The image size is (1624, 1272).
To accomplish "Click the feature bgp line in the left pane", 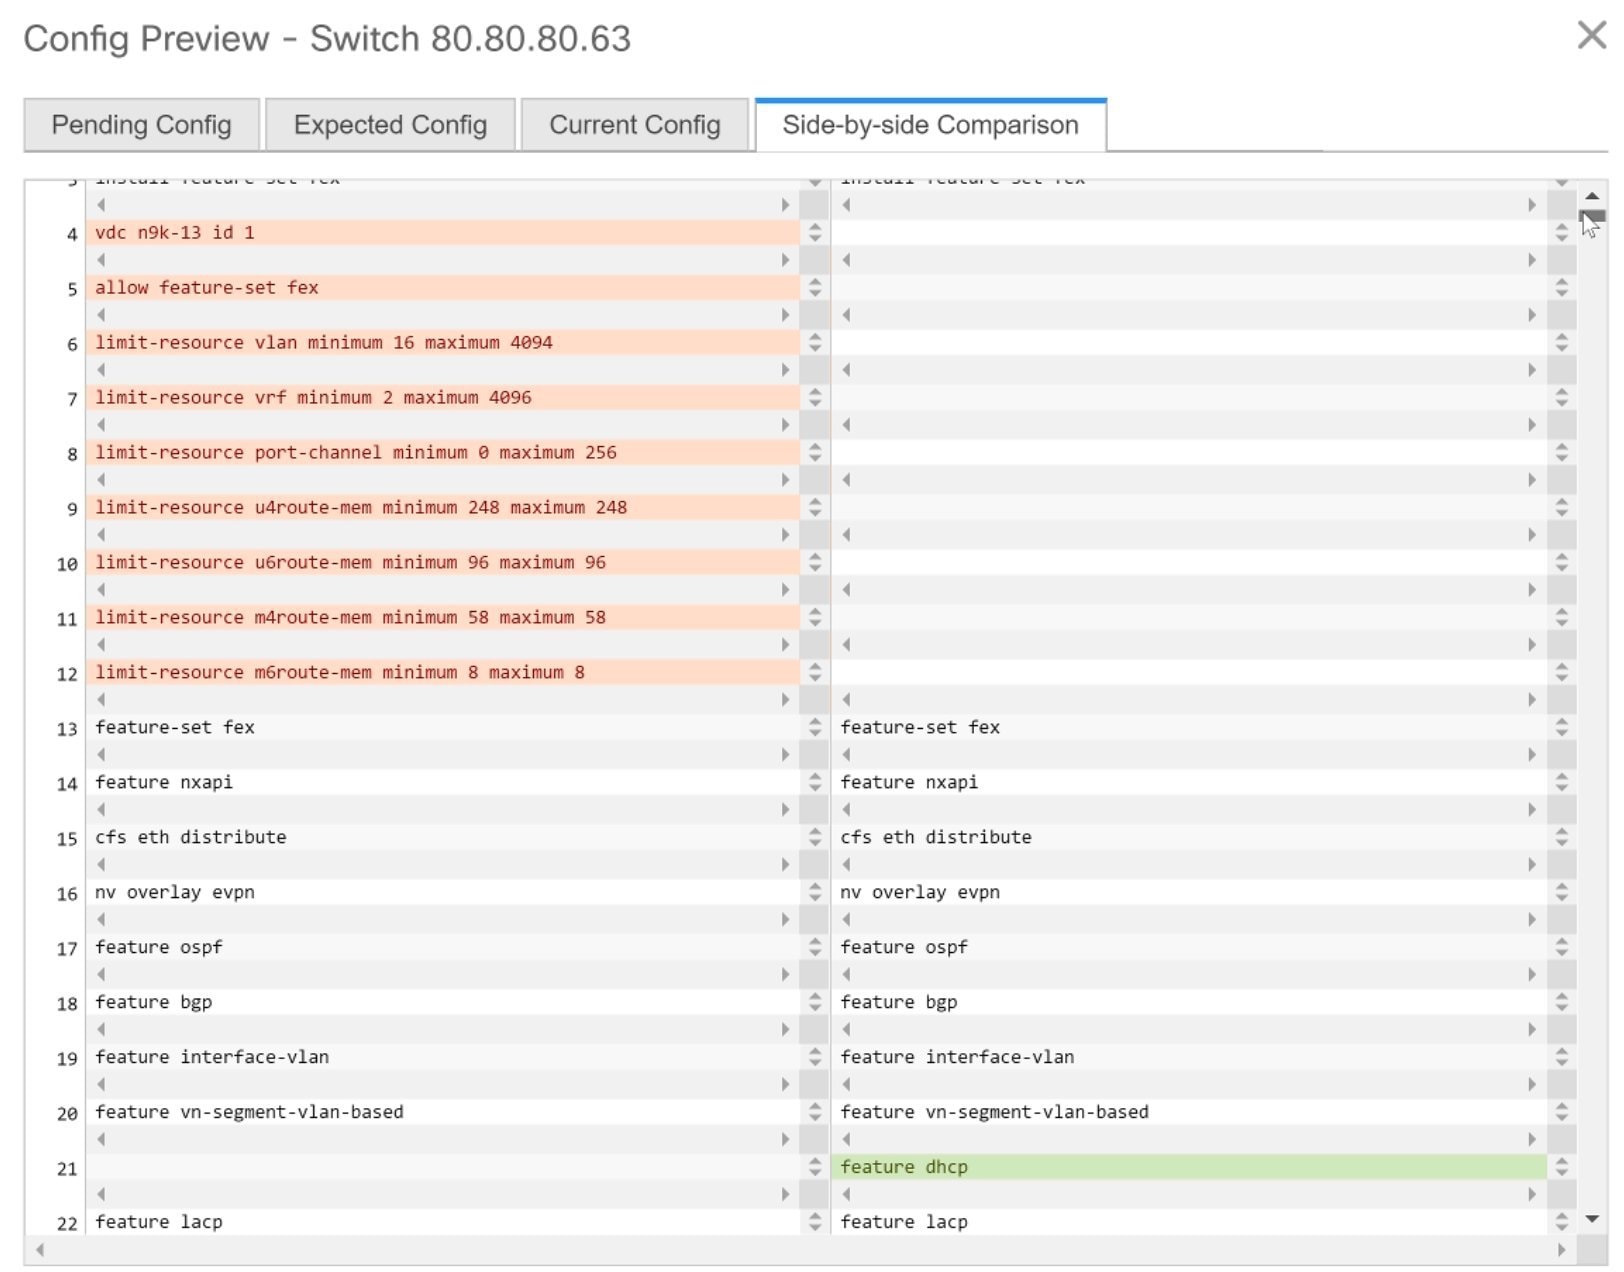I will pyautogui.click(x=155, y=1001).
